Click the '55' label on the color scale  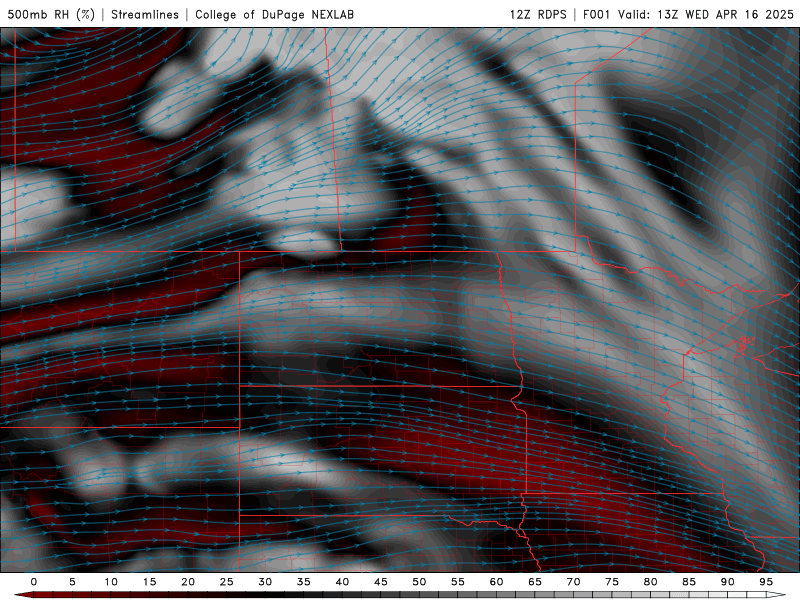tap(458, 582)
